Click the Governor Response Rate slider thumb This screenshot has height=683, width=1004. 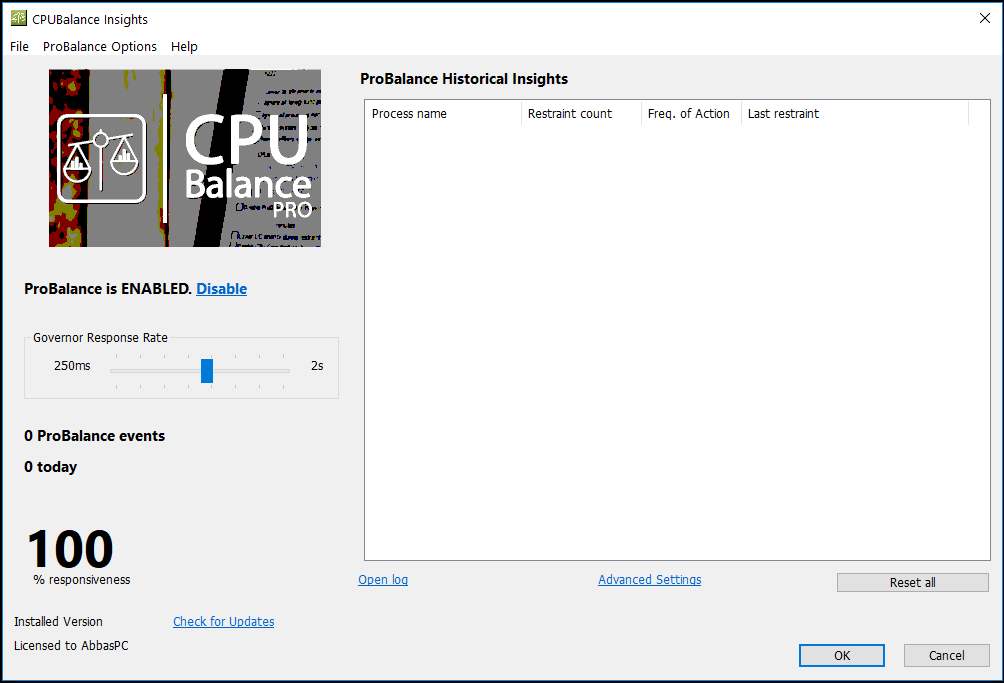[207, 371]
